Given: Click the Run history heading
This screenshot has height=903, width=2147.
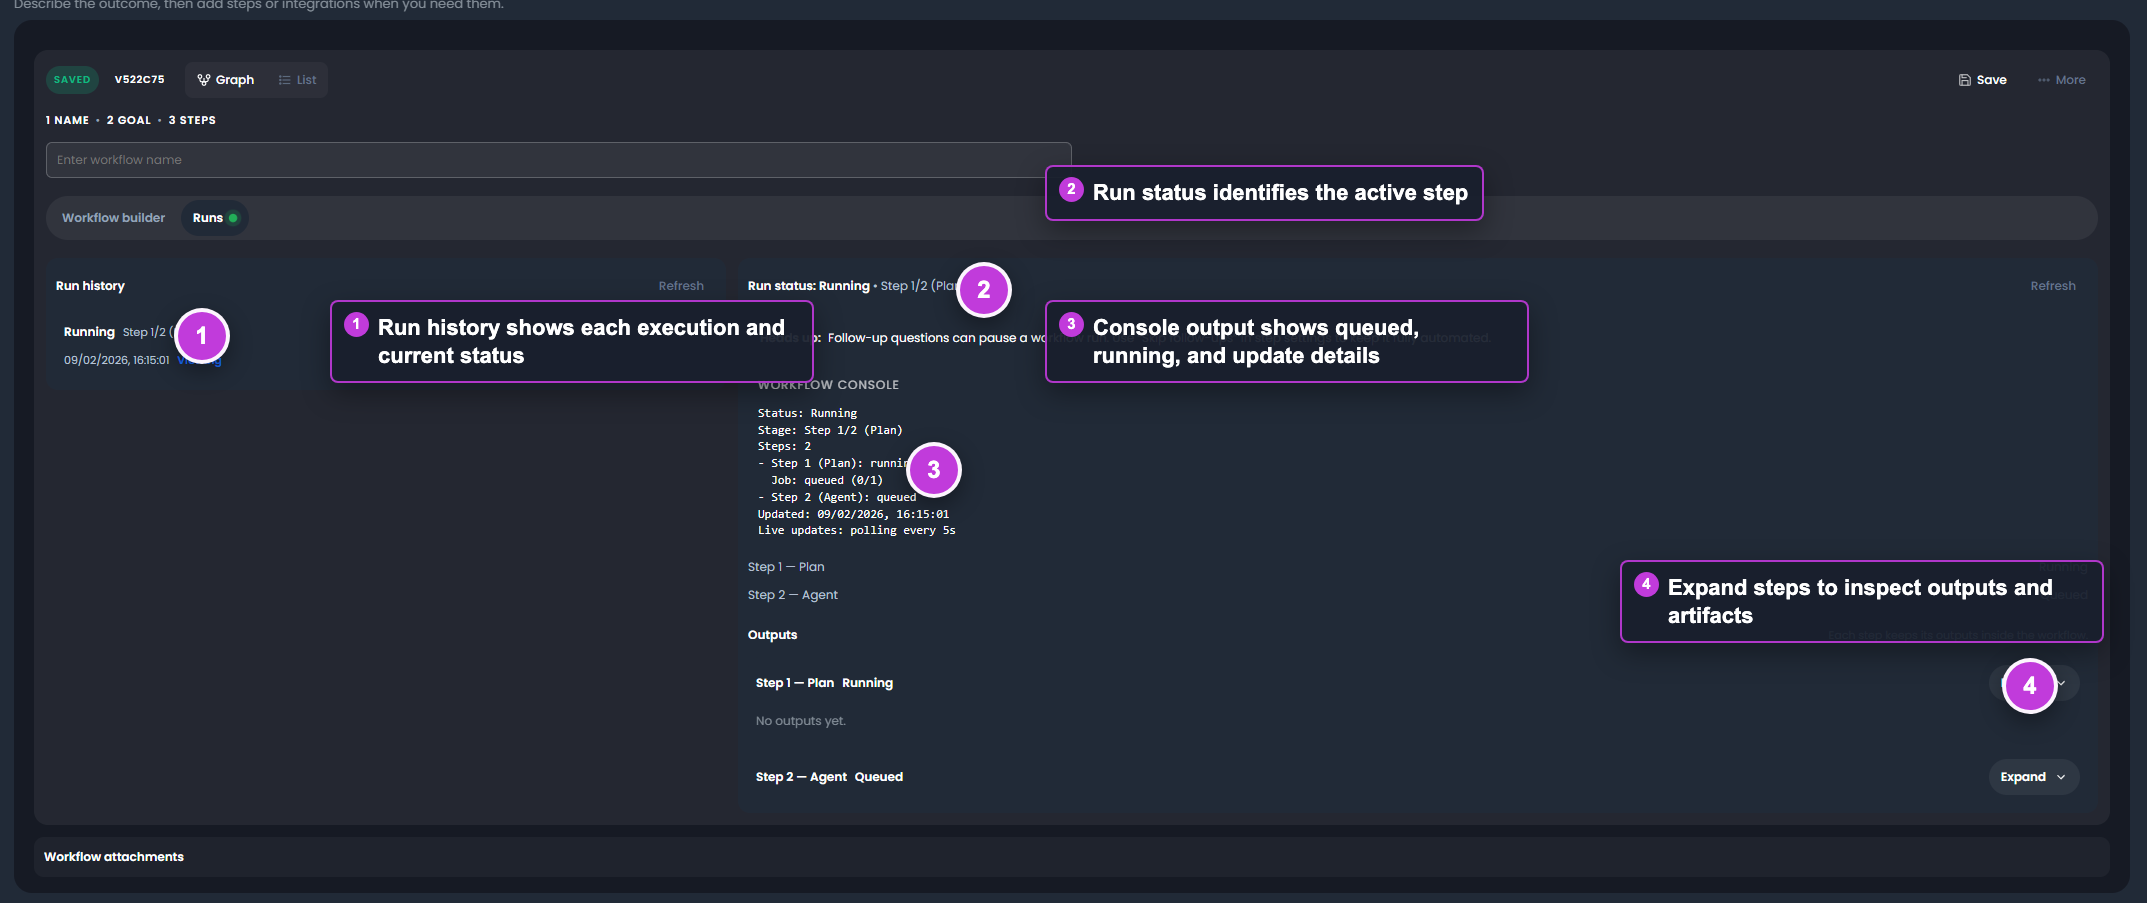Looking at the screenshot, I should pos(90,286).
